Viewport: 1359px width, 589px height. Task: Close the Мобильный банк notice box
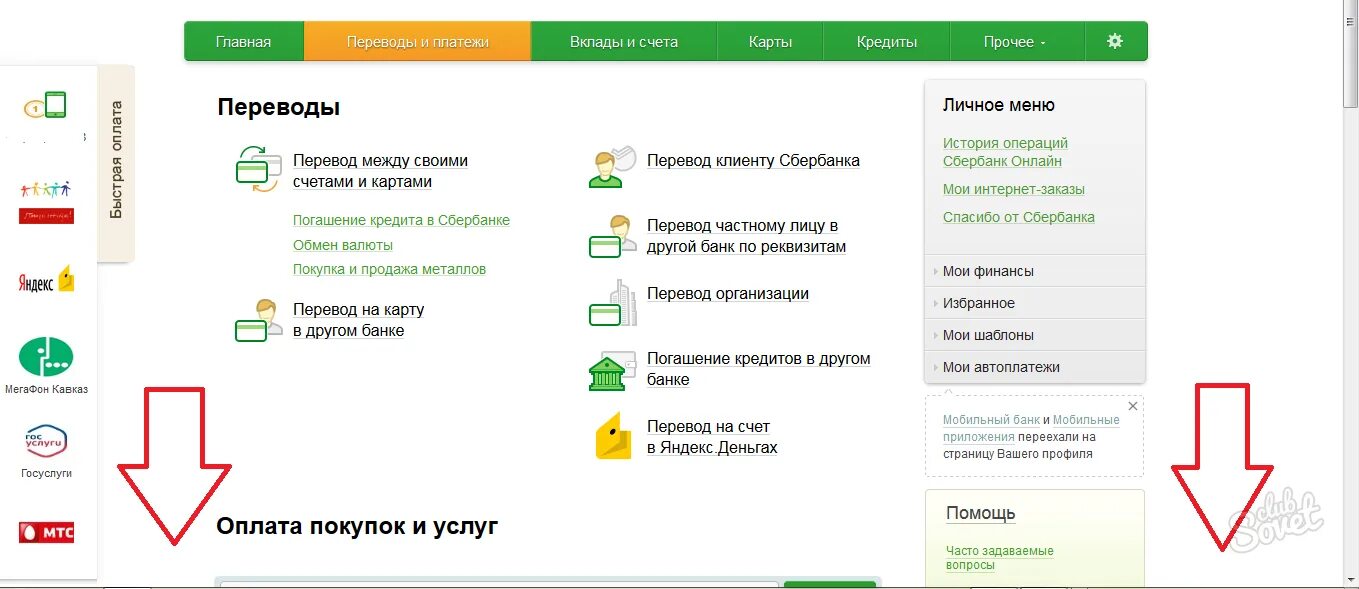tap(1133, 406)
